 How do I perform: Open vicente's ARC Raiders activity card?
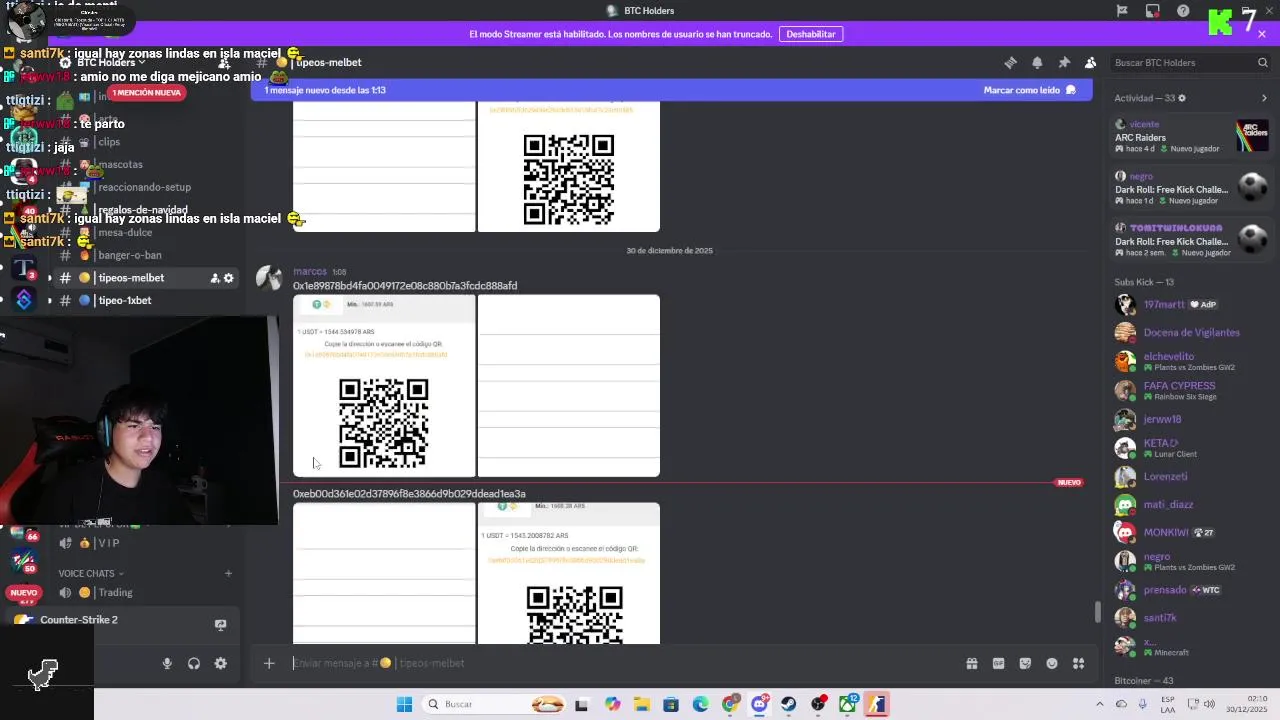pos(1192,137)
